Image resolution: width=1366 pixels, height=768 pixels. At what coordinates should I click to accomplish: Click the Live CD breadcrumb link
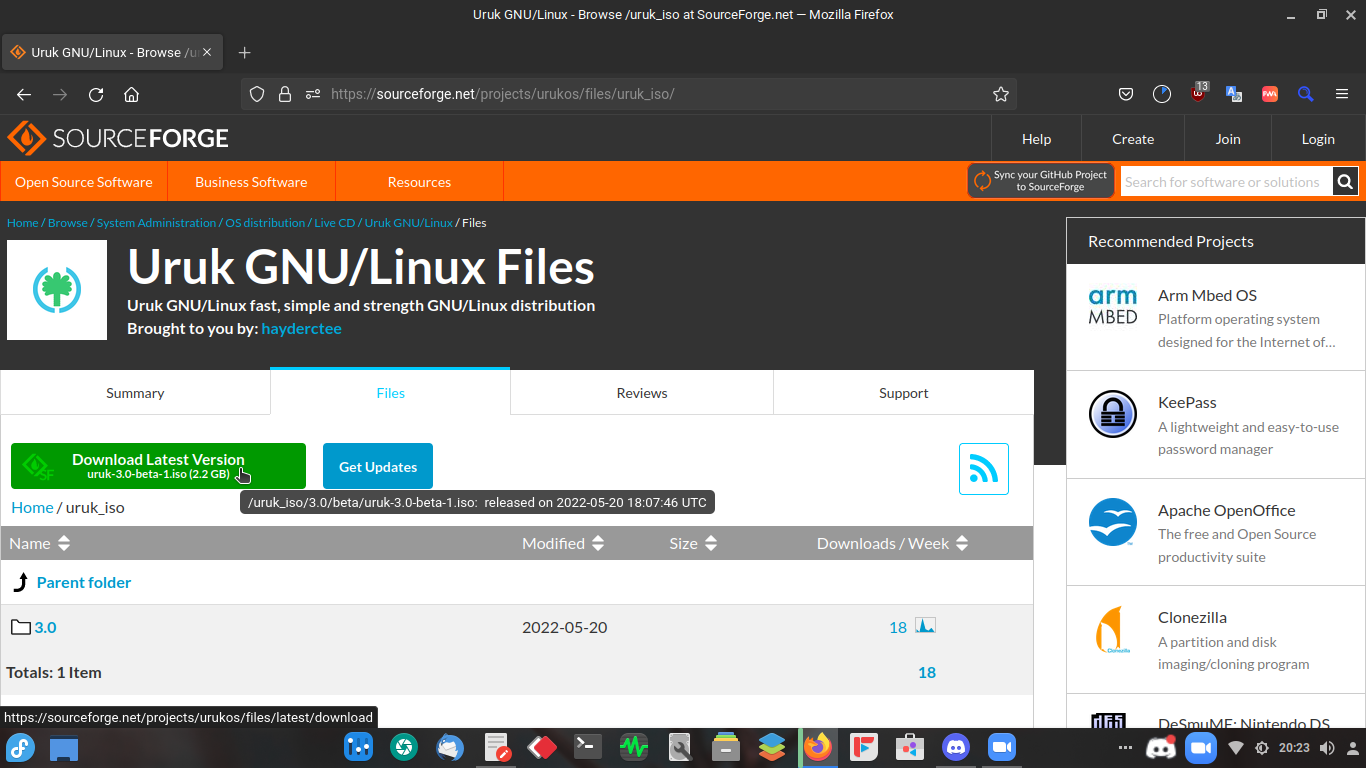(335, 223)
